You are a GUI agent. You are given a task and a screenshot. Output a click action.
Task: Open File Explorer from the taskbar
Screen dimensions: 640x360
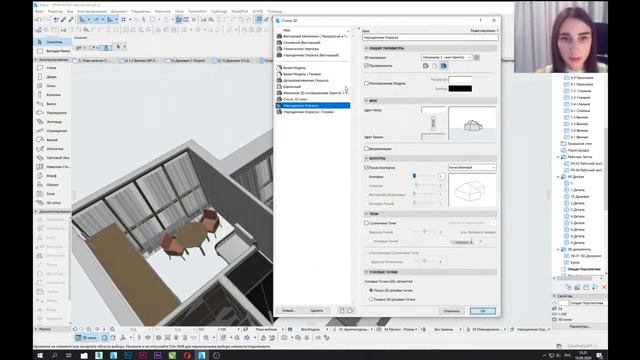(84, 356)
